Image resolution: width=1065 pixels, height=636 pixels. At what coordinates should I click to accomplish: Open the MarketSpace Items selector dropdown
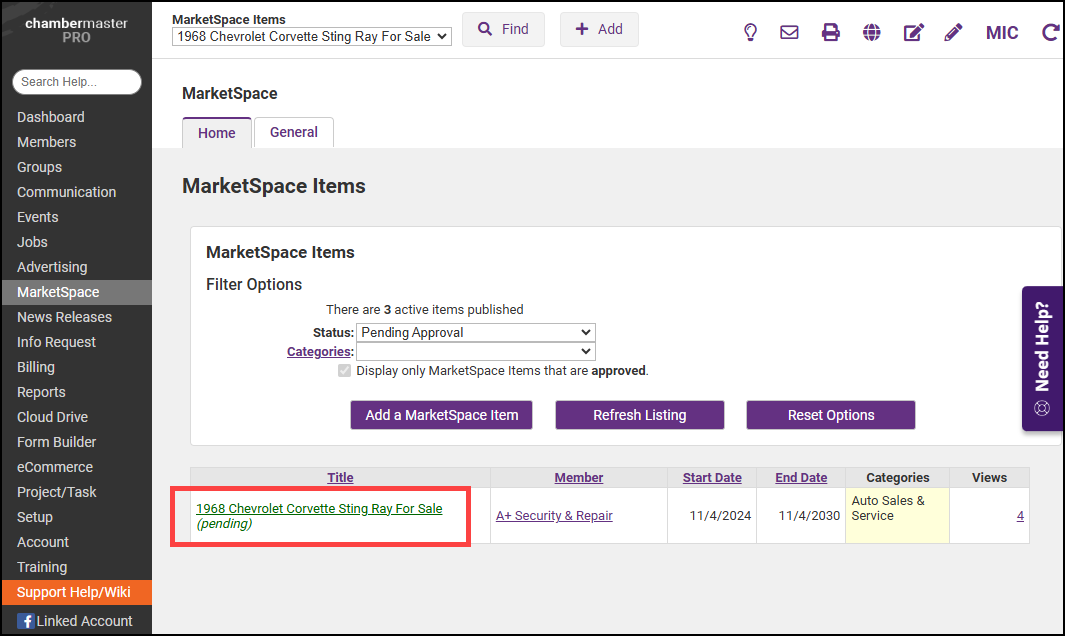(312, 37)
